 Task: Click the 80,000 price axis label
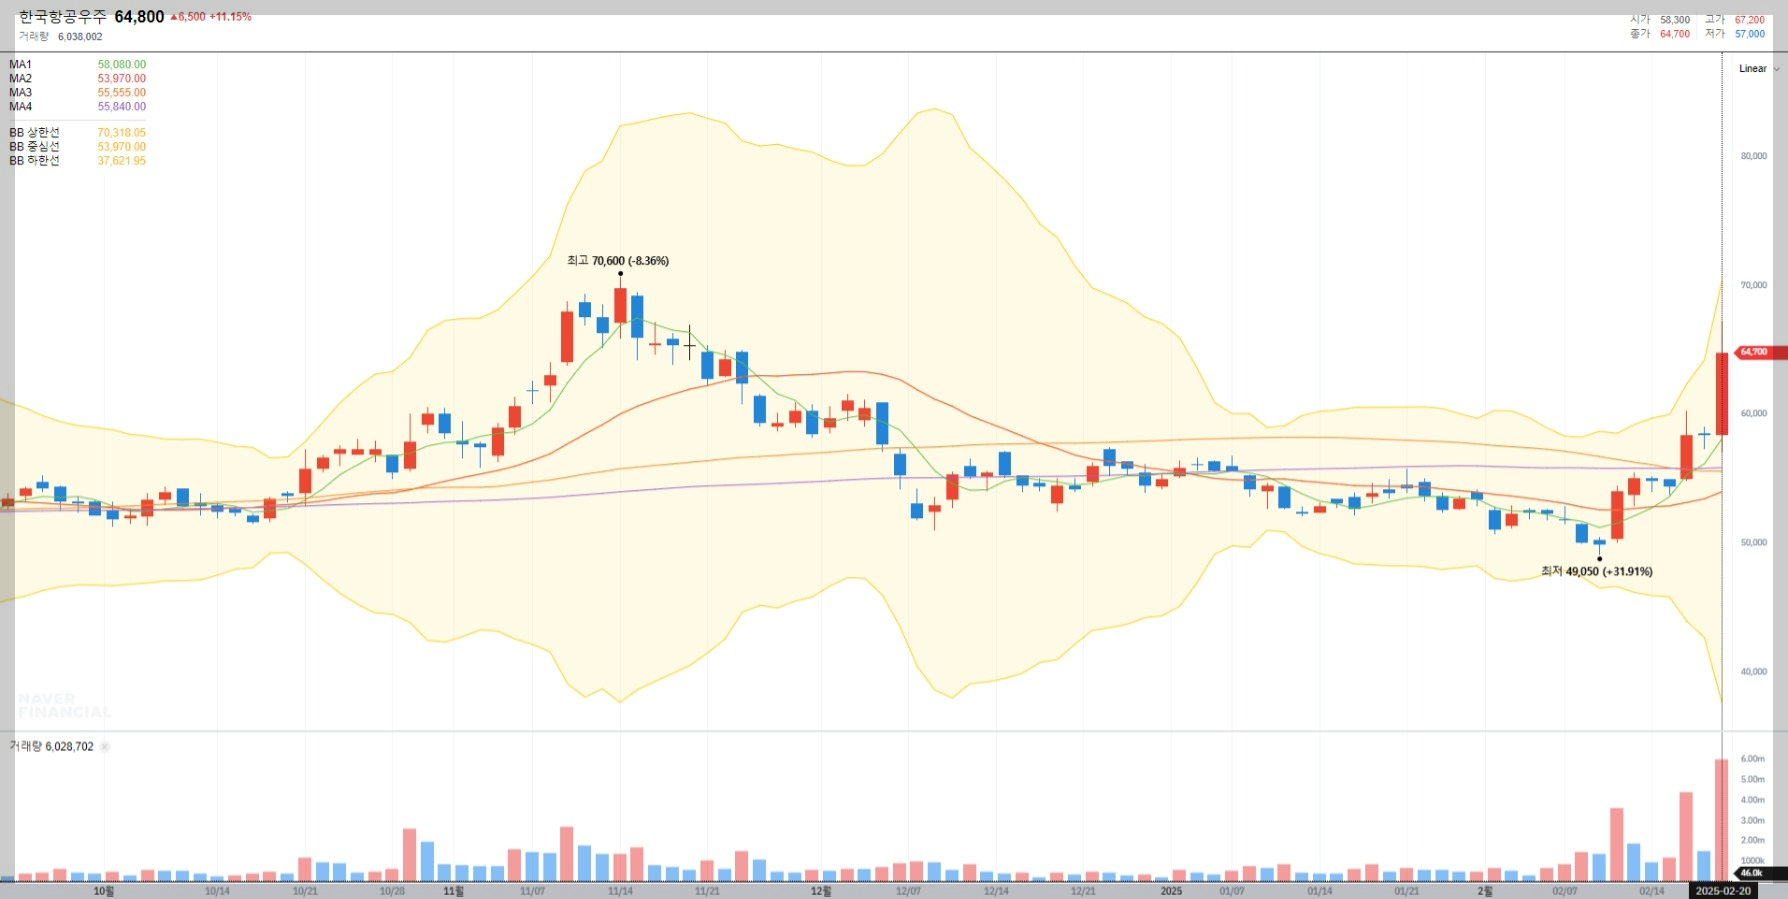coord(1753,156)
